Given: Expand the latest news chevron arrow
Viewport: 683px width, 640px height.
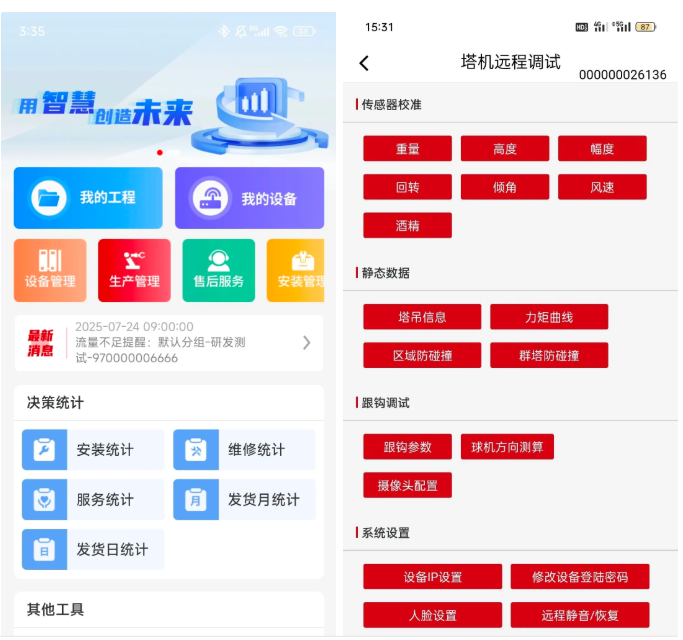Looking at the screenshot, I should click(306, 343).
